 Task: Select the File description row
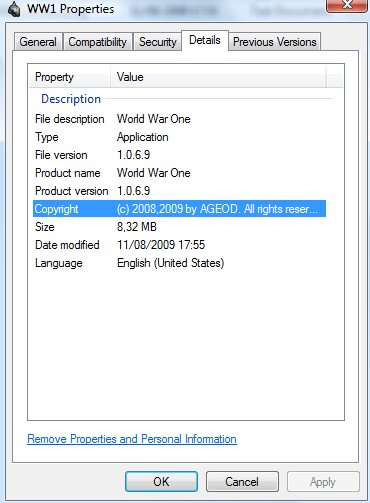coord(179,119)
